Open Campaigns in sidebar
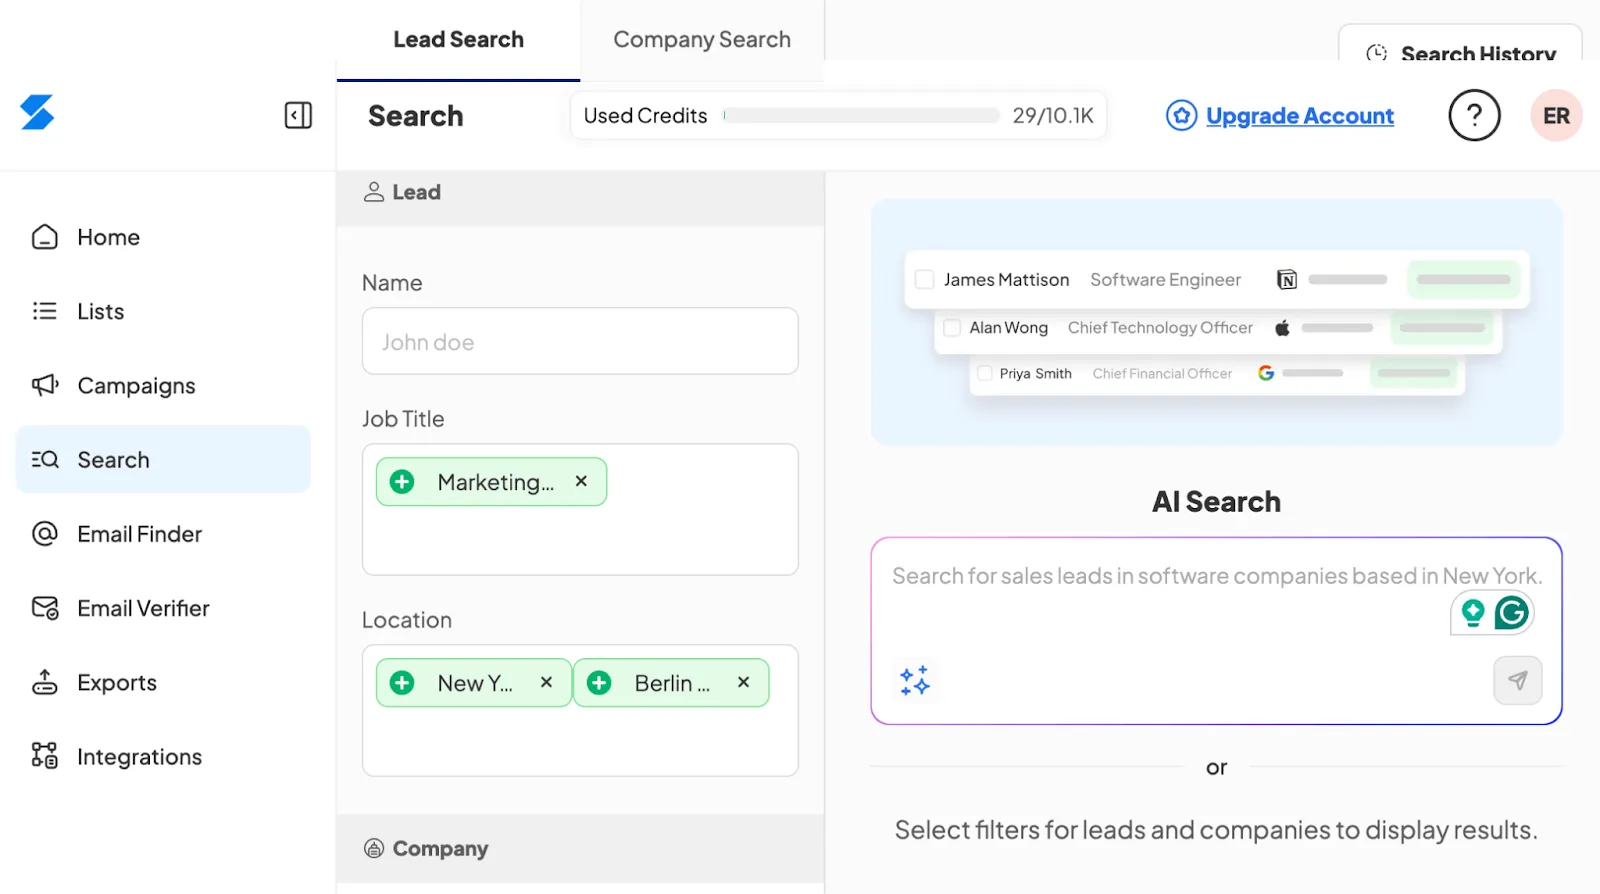The image size is (1600, 894). (x=163, y=385)
